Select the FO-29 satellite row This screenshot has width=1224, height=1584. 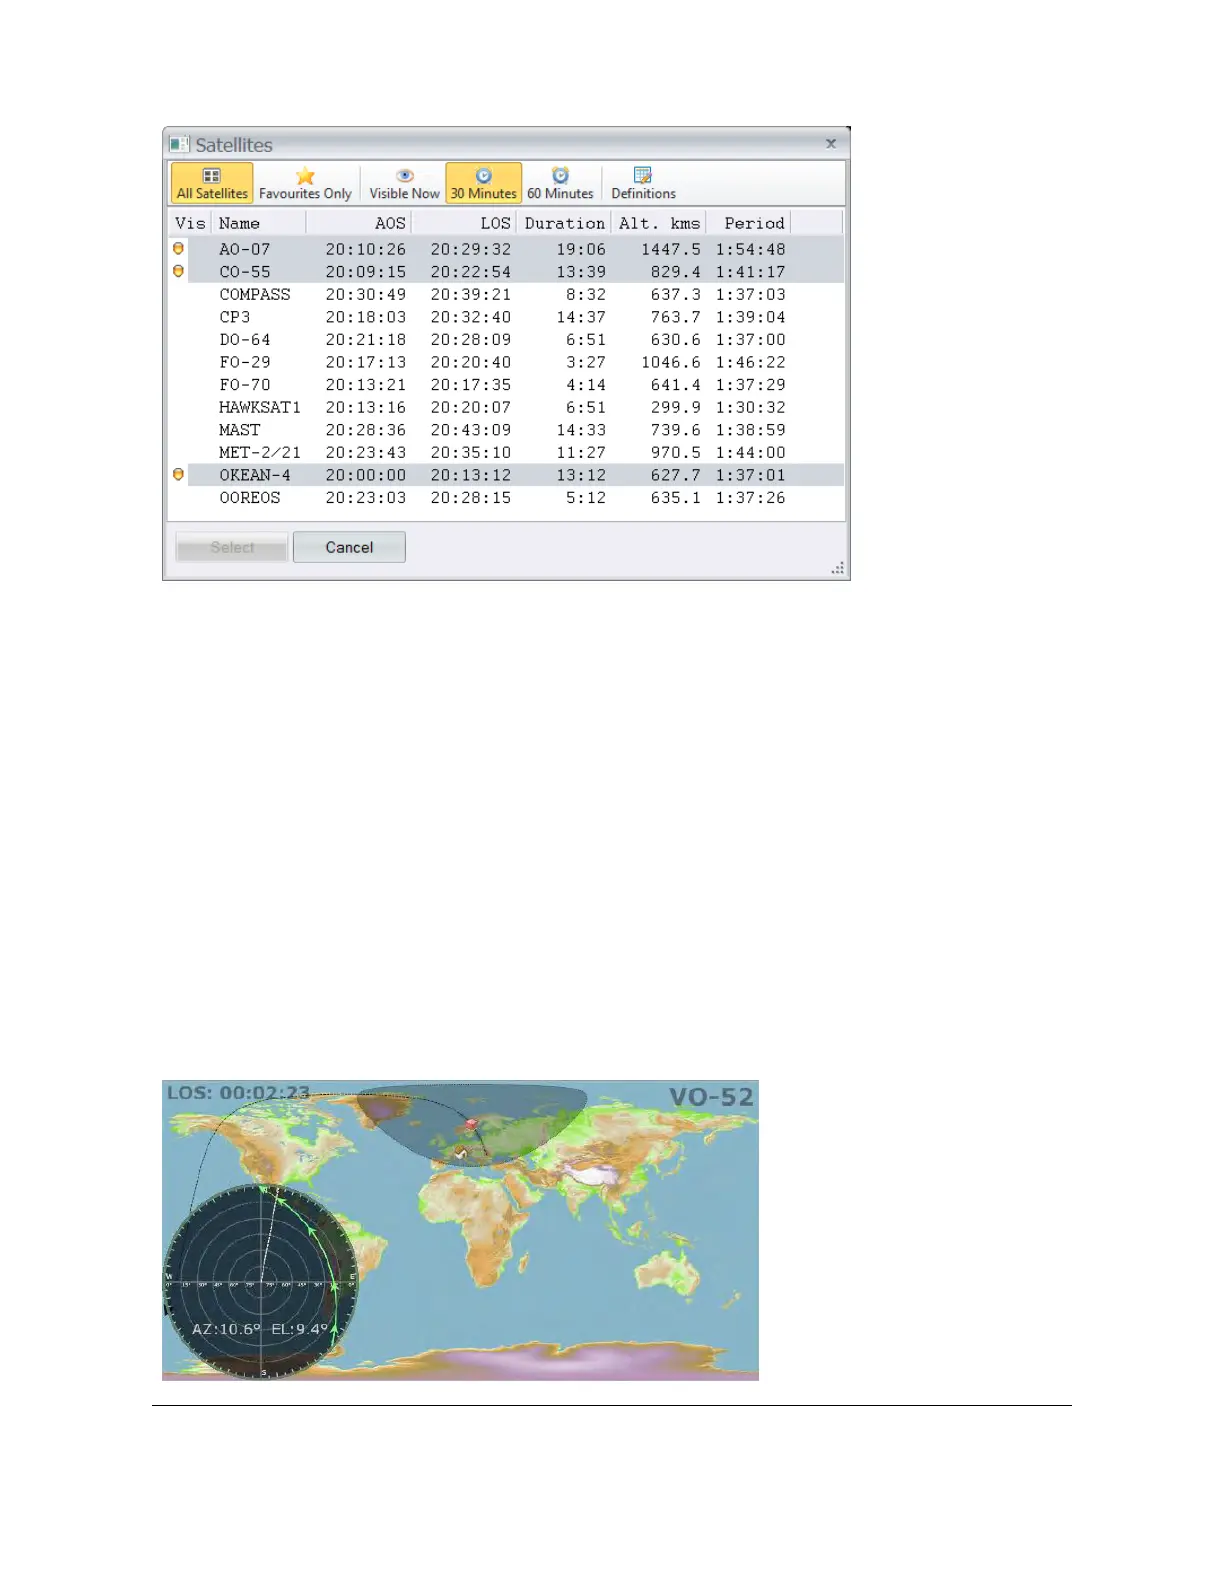[507, 362]
